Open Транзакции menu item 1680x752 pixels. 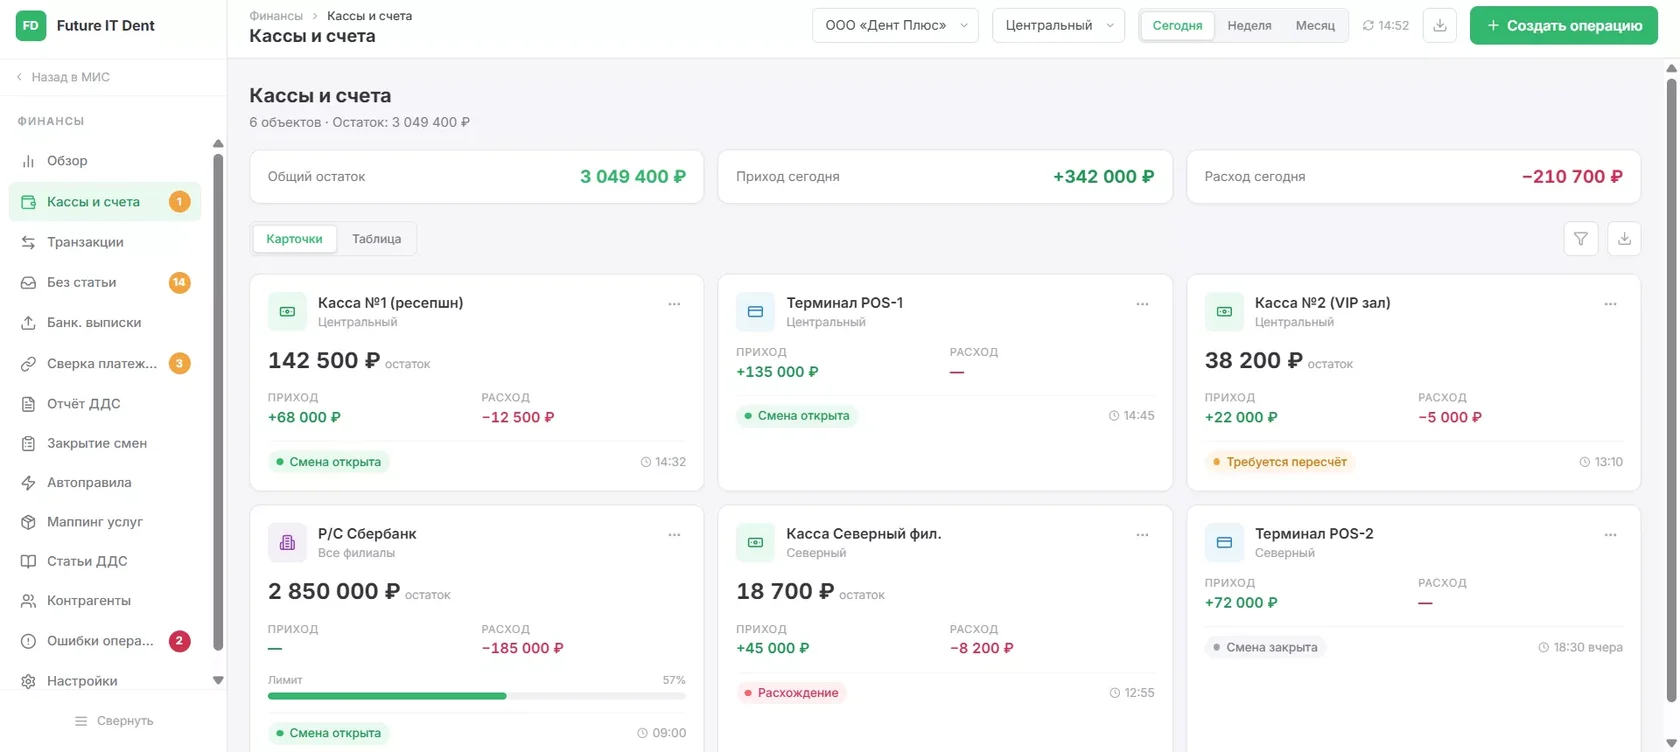coord(105,242)
